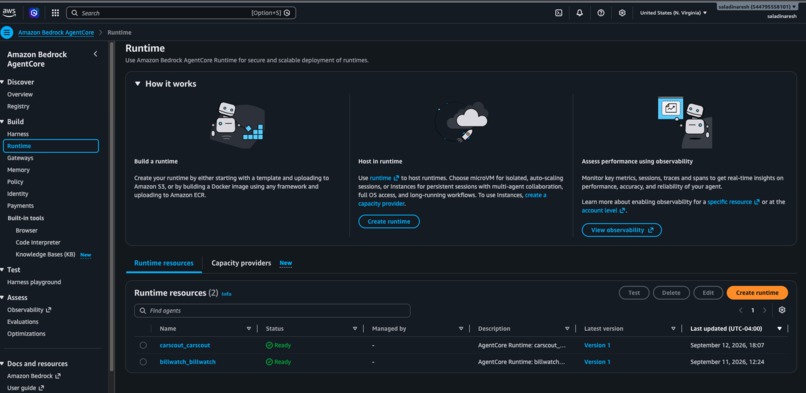Viewport: 806px width, 393px height.
Task: Open Knowledge Bases (KB) in sidebar
Action: [45, 254]
